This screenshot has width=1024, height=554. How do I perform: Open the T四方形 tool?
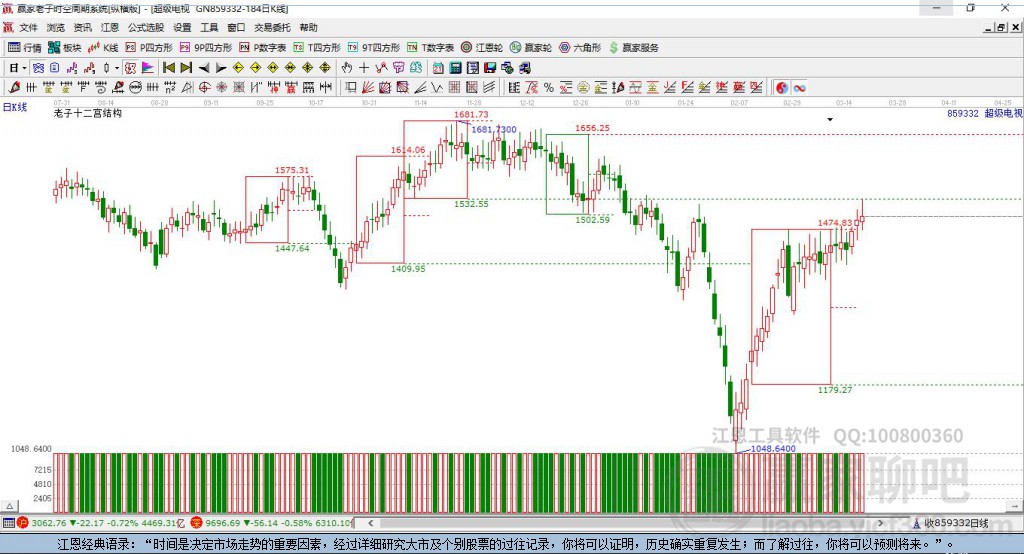pyautogui.click(x=317, y=47)
